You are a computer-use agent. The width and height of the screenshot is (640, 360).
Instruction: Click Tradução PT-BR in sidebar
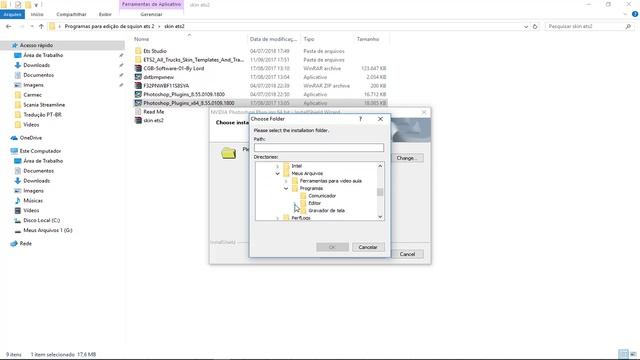[x=42, y=115]
